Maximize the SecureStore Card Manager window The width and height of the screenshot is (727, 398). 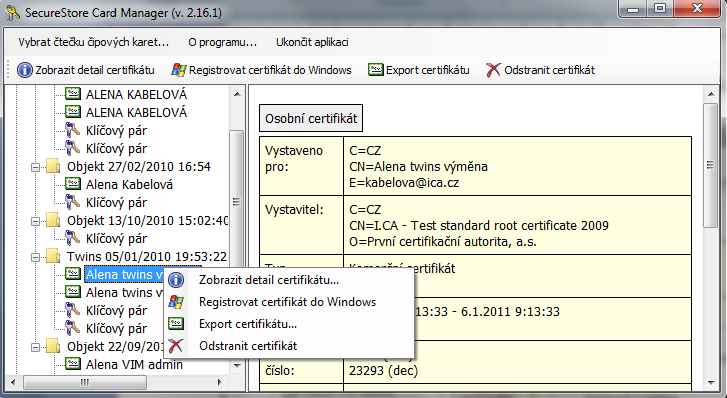(660, 9)
